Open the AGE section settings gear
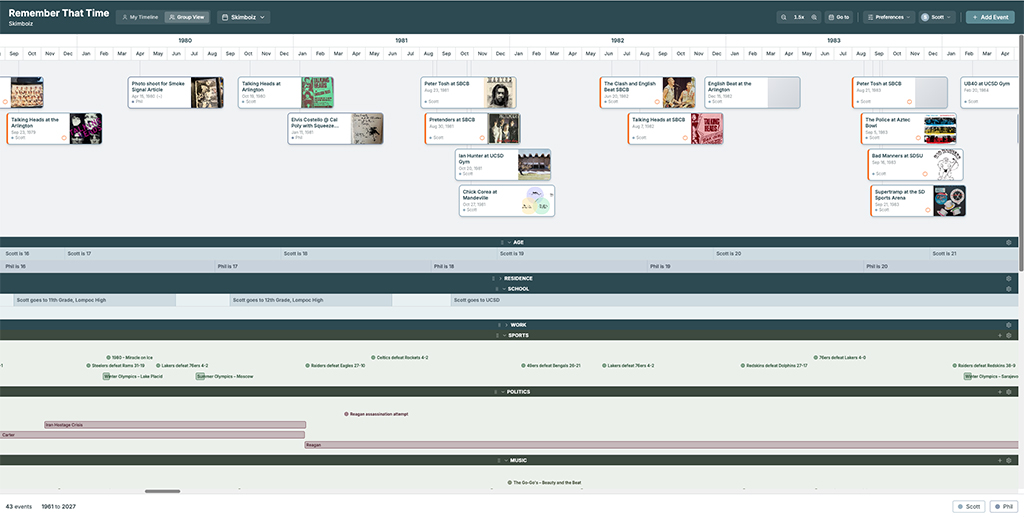The width and height of the screenshot is (1024, 517). tap(1008, 242)
